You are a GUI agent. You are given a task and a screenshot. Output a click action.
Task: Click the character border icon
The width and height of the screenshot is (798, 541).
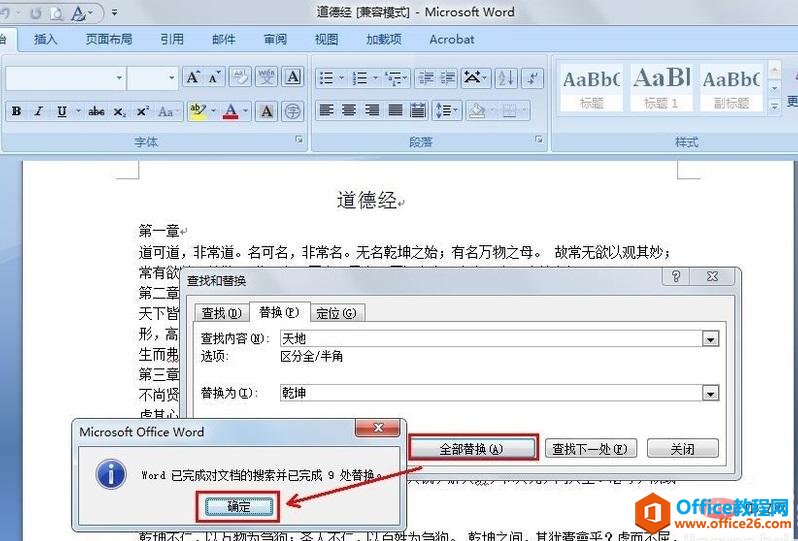pyautogui.click(x=293, y=78)
